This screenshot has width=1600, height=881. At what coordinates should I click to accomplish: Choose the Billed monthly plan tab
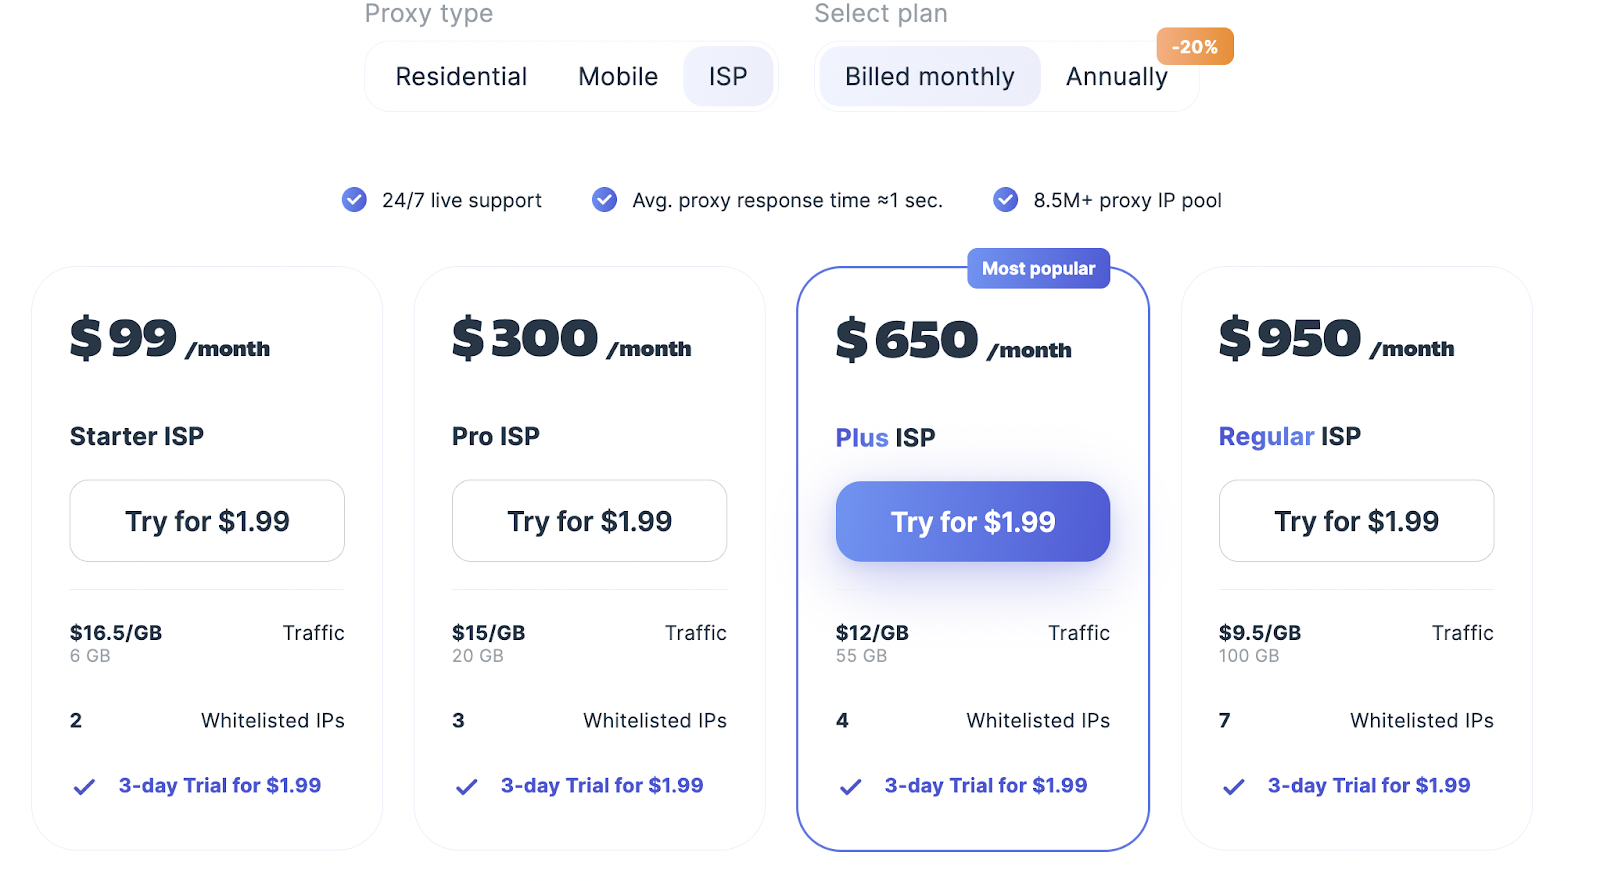tap(929, 77)
